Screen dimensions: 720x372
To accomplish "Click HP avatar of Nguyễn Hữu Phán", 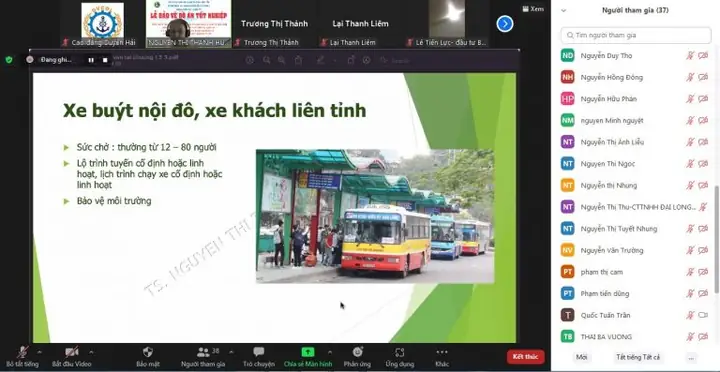I will pos(568,99).
